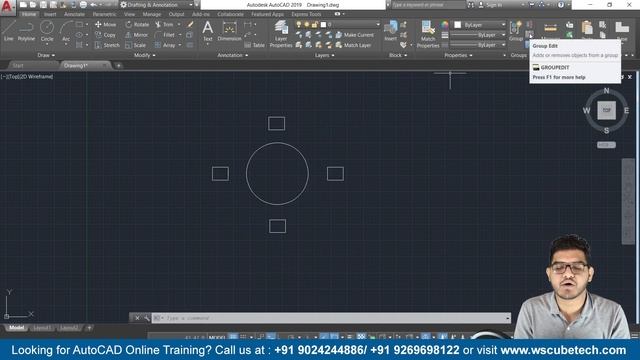Image resolution: width=640 pixels, height=360 pixels.
Task: Activate the Rotate command
Action: [x=137, y=24]
